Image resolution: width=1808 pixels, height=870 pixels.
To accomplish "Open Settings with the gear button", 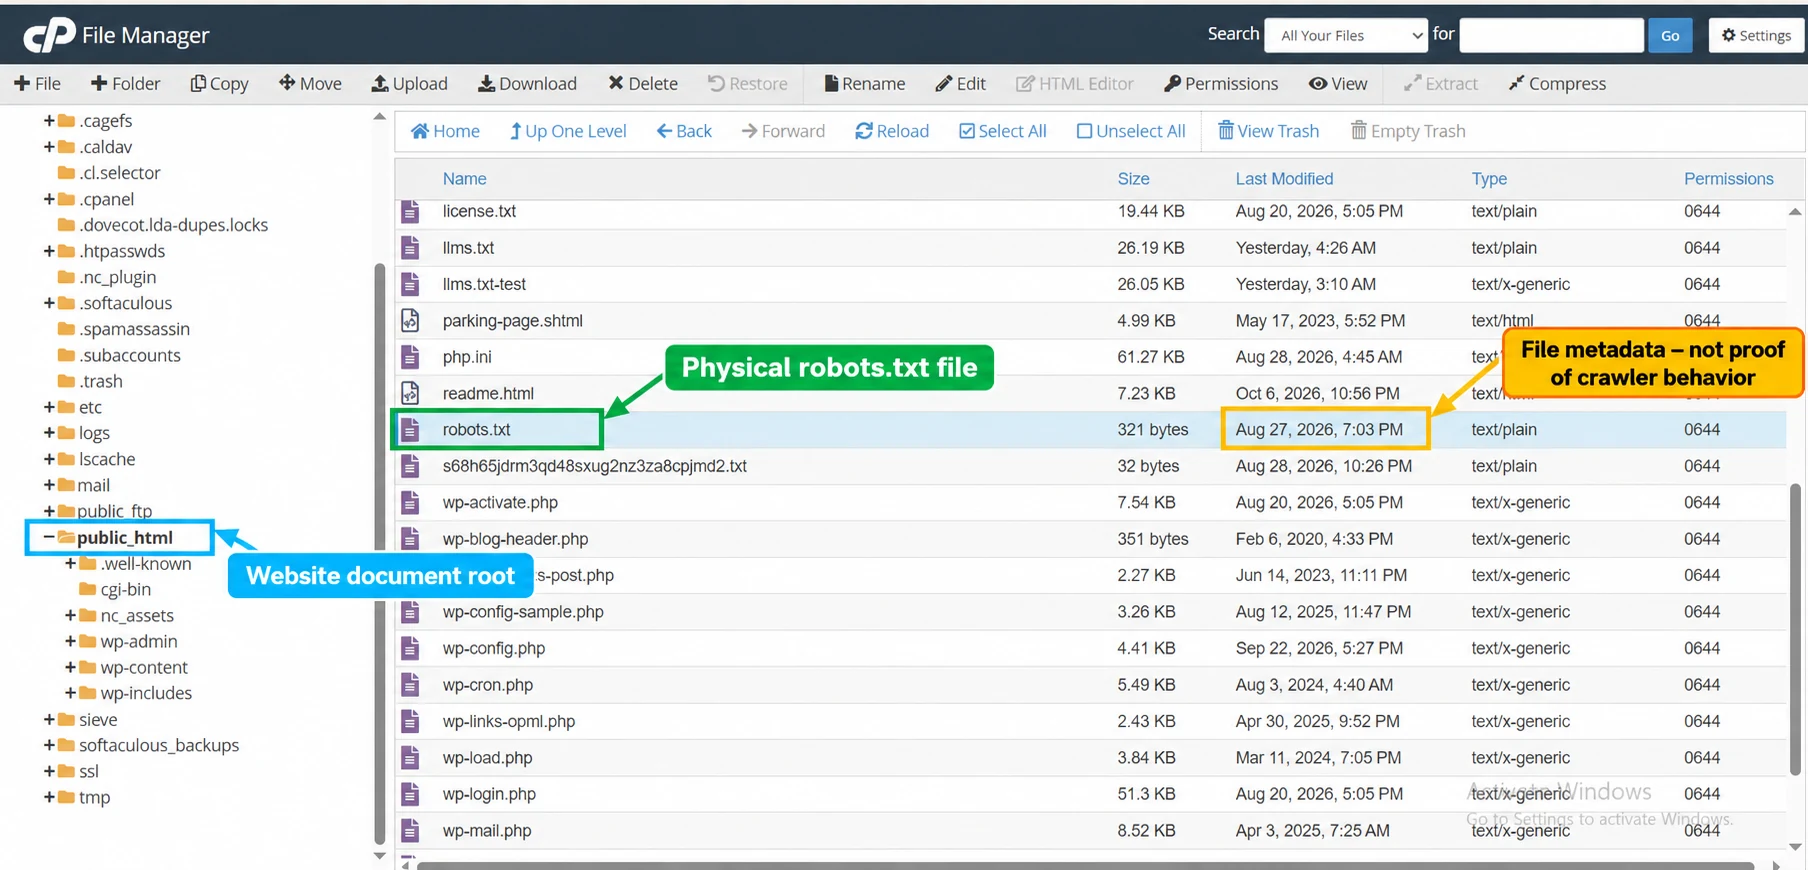I will [1756, 35].
